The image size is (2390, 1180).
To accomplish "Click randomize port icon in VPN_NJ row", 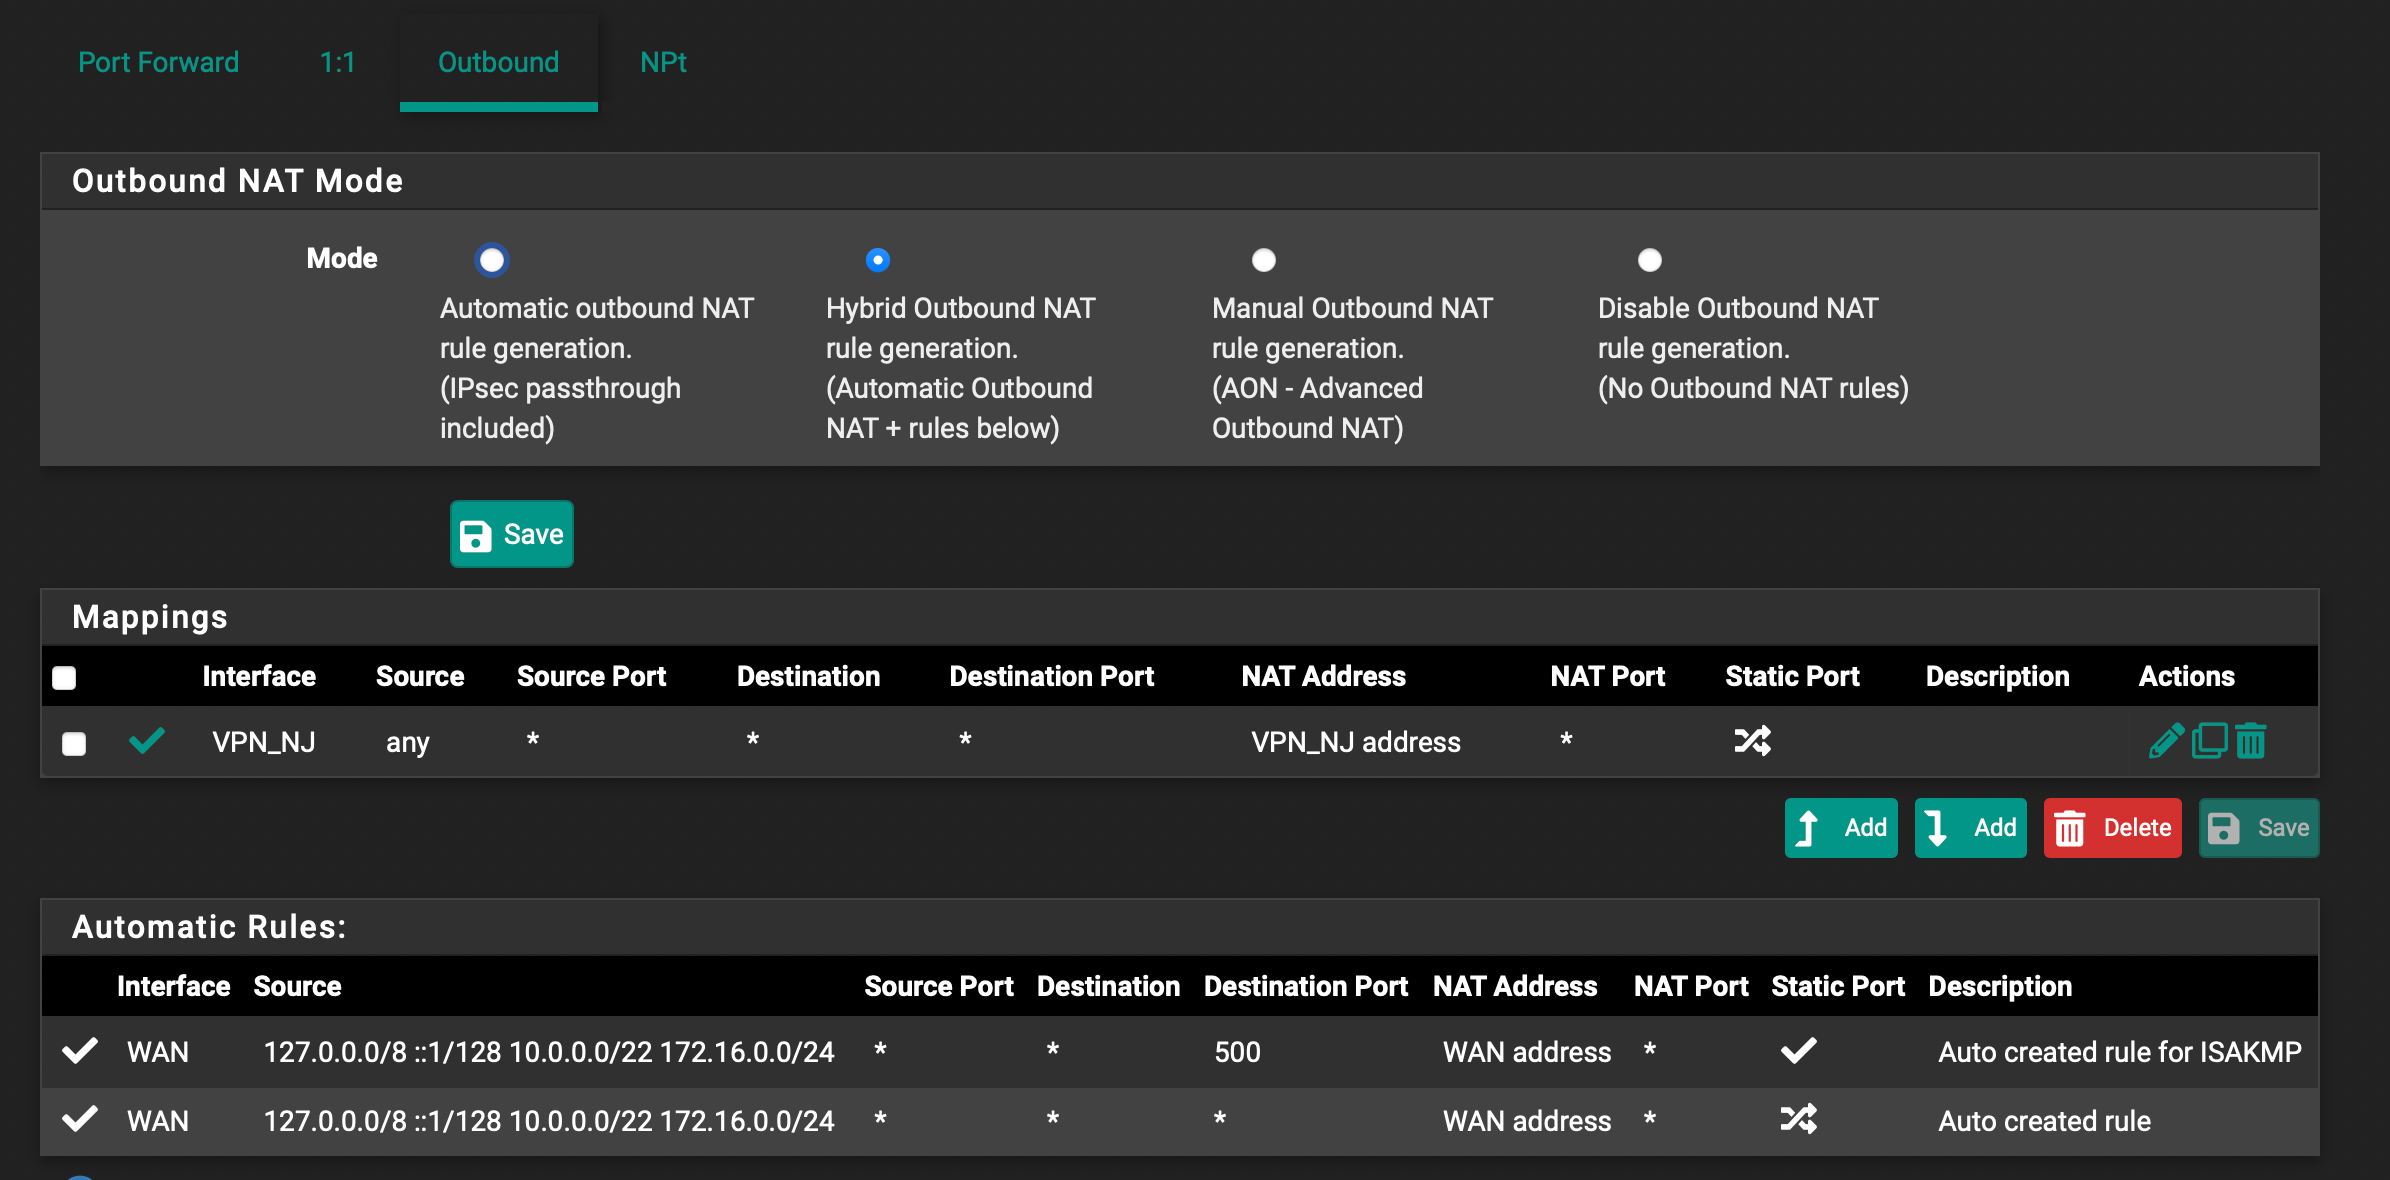I will coord(1752,741).
